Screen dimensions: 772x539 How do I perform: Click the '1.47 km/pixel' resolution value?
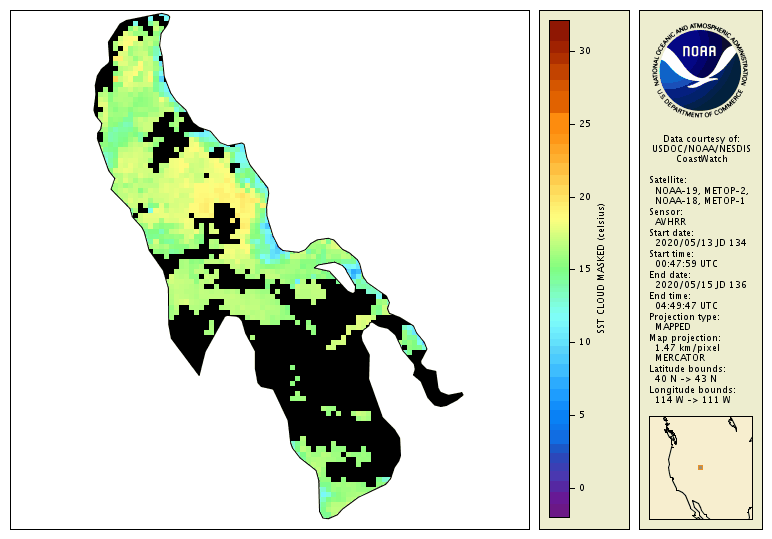click(687, 348)
